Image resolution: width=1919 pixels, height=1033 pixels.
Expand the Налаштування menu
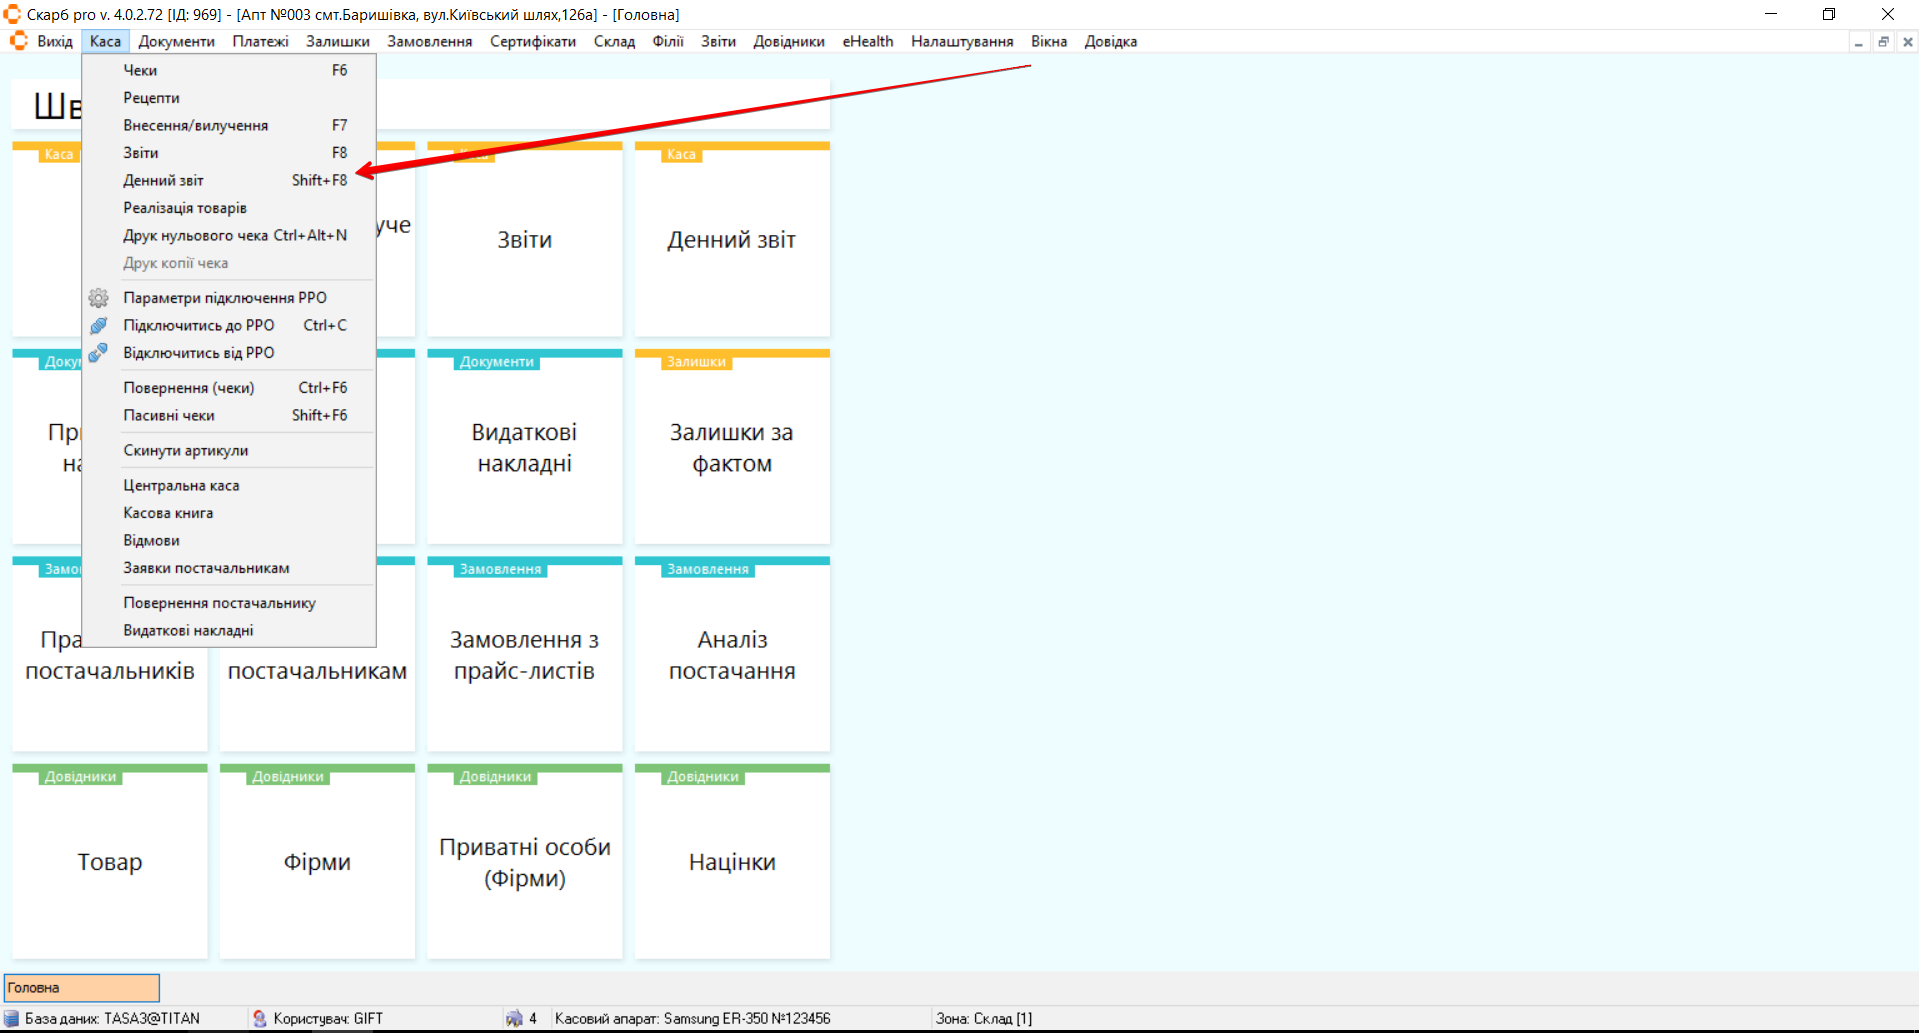click(x=961, y=42)
